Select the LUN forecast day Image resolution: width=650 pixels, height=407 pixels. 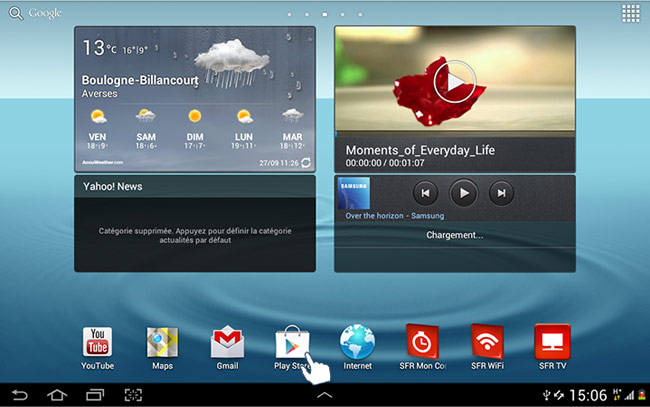click(x=244, y=128)
